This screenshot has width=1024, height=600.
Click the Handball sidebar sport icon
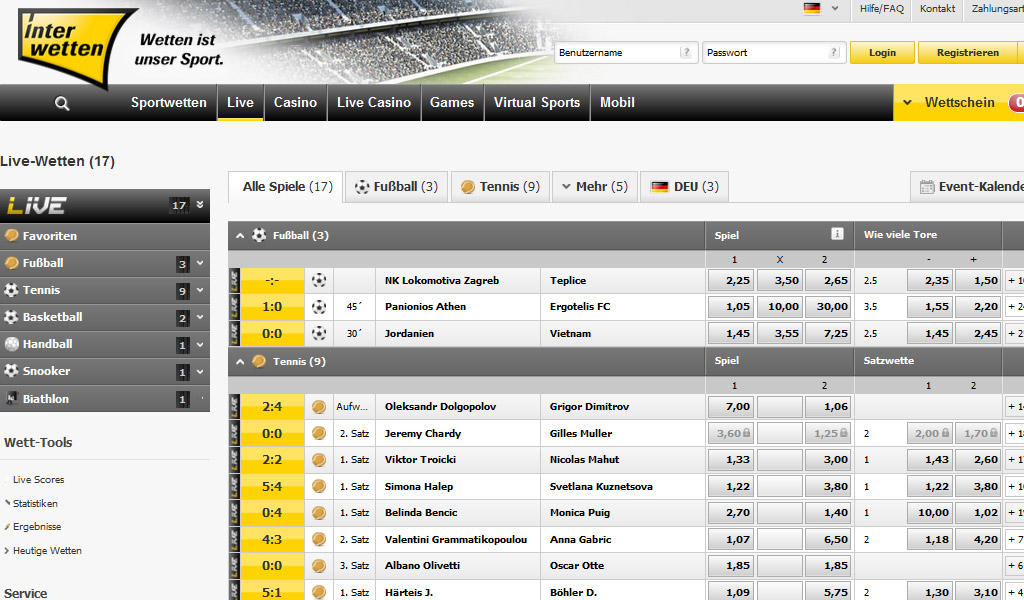coord(11,344)
